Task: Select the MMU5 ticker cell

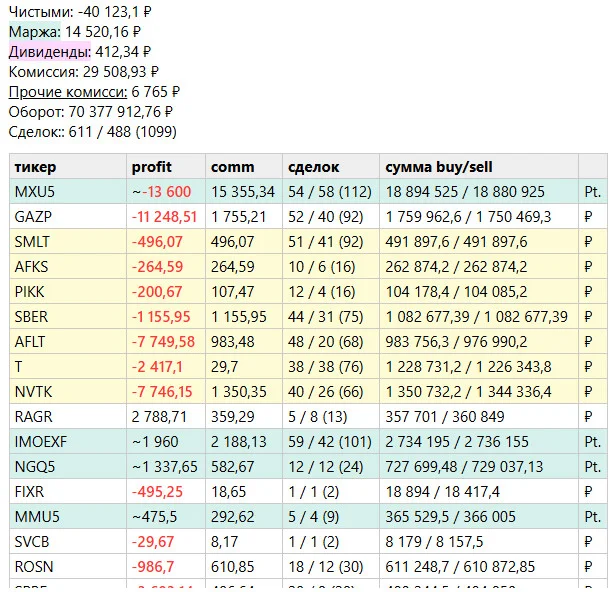Action: coord(68,516)
